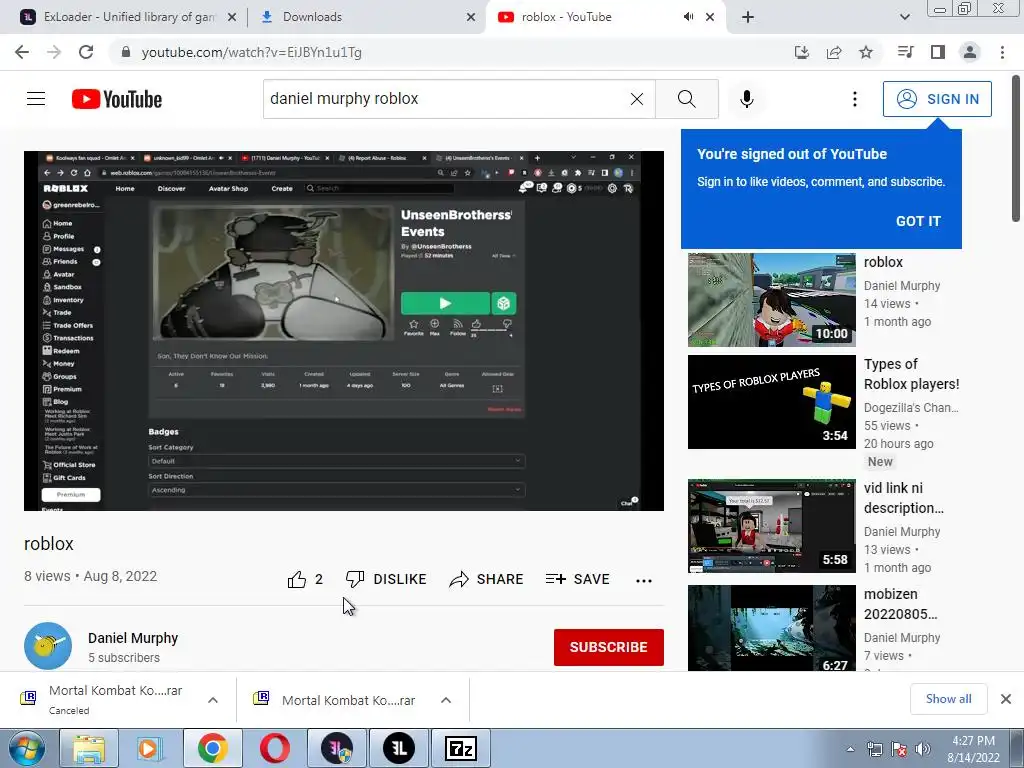Click the address bar URL

click(x=251, y=52)
